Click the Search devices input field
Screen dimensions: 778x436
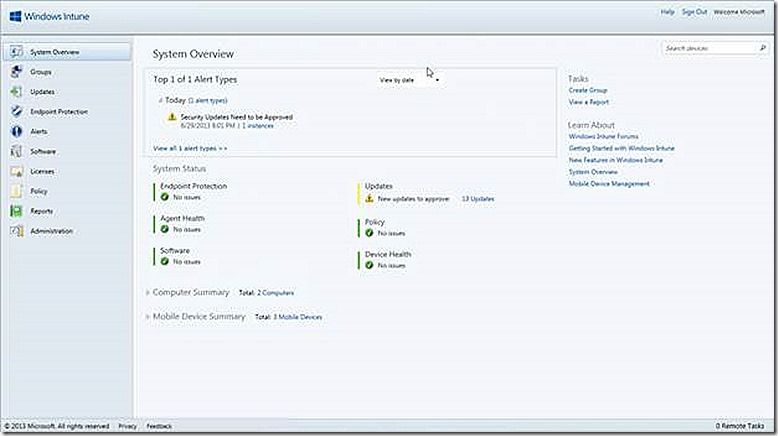point(710,48)
